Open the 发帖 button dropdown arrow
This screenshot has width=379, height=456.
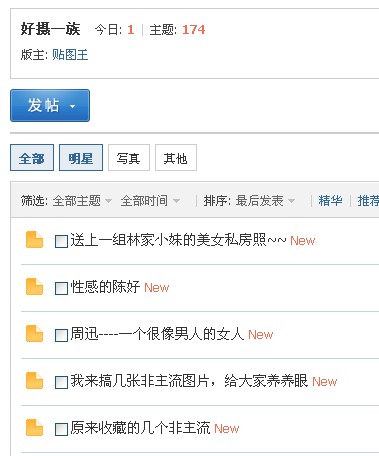tap(72, 107)
